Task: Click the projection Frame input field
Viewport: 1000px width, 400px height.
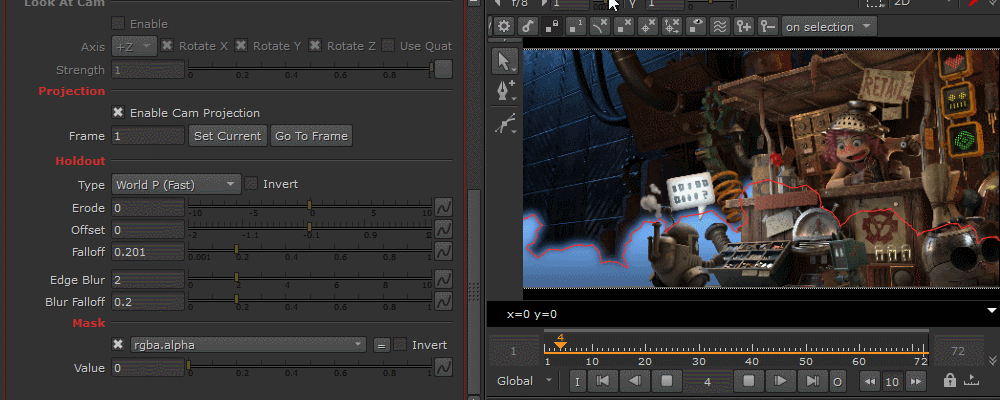Action: click(148, 136)
